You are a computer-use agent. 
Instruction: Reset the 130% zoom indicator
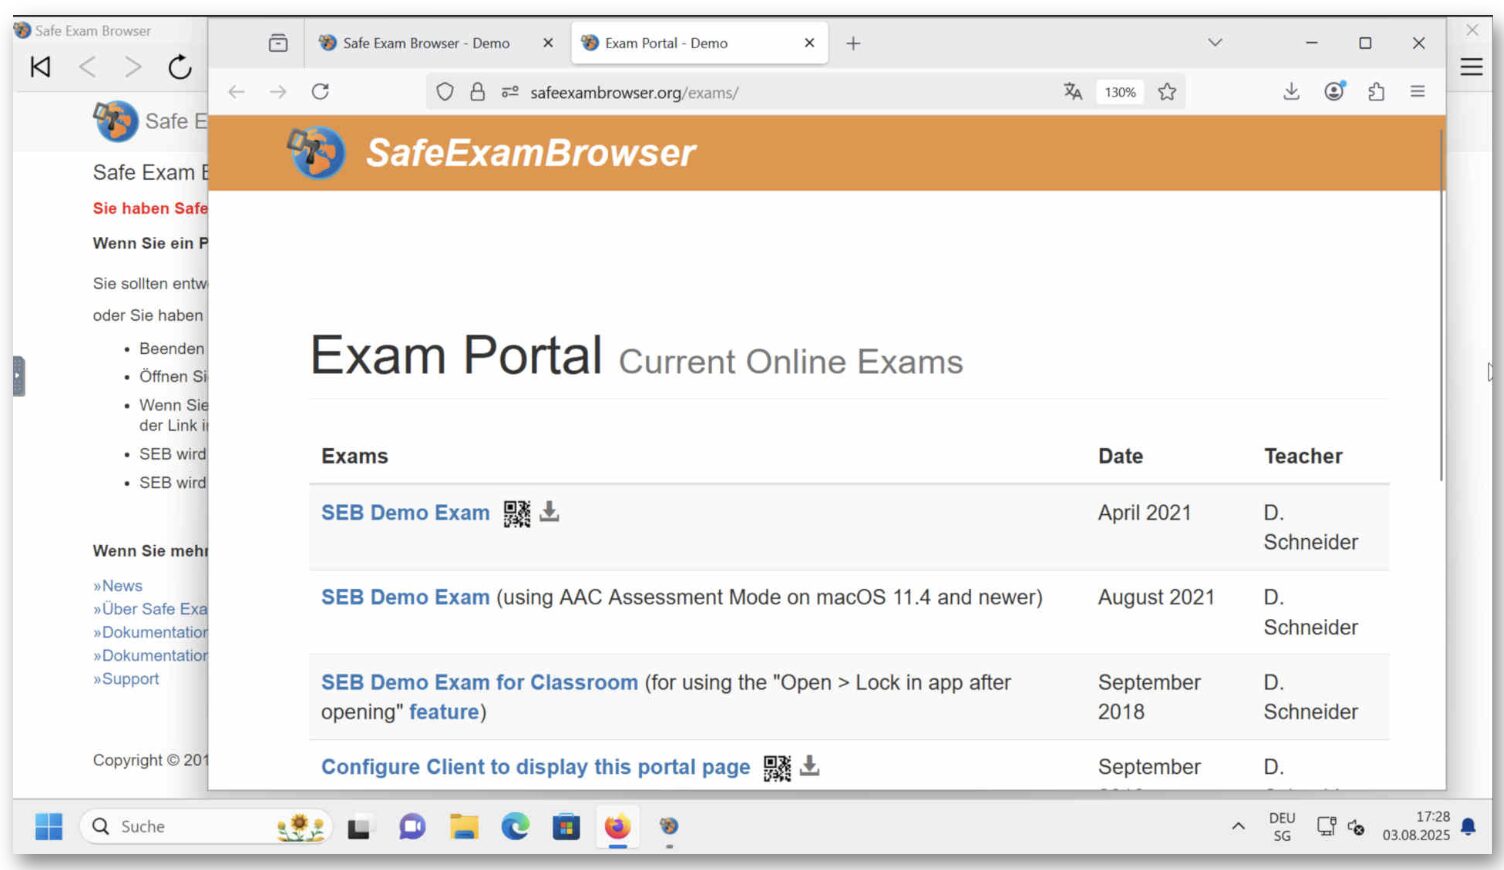(x=1120, y=92)
